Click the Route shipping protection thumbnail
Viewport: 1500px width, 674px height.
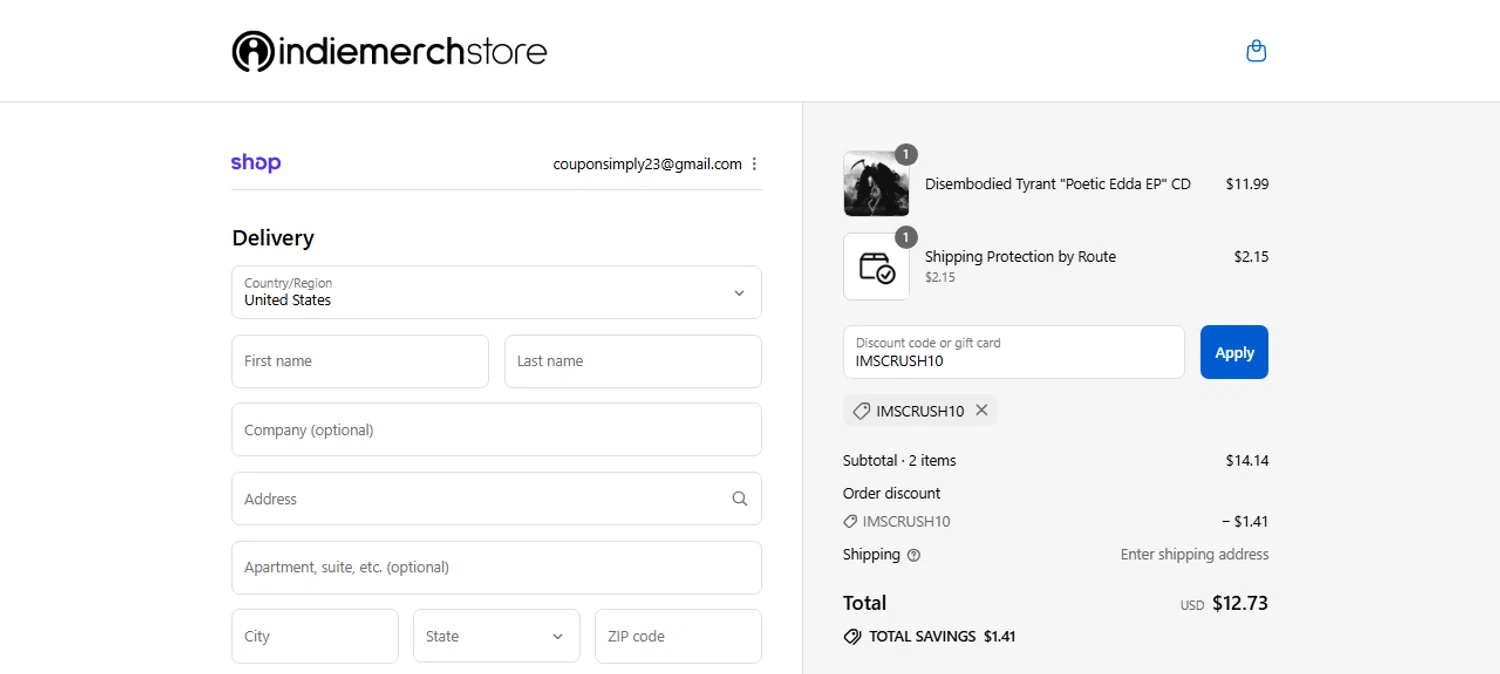point(876,266)
